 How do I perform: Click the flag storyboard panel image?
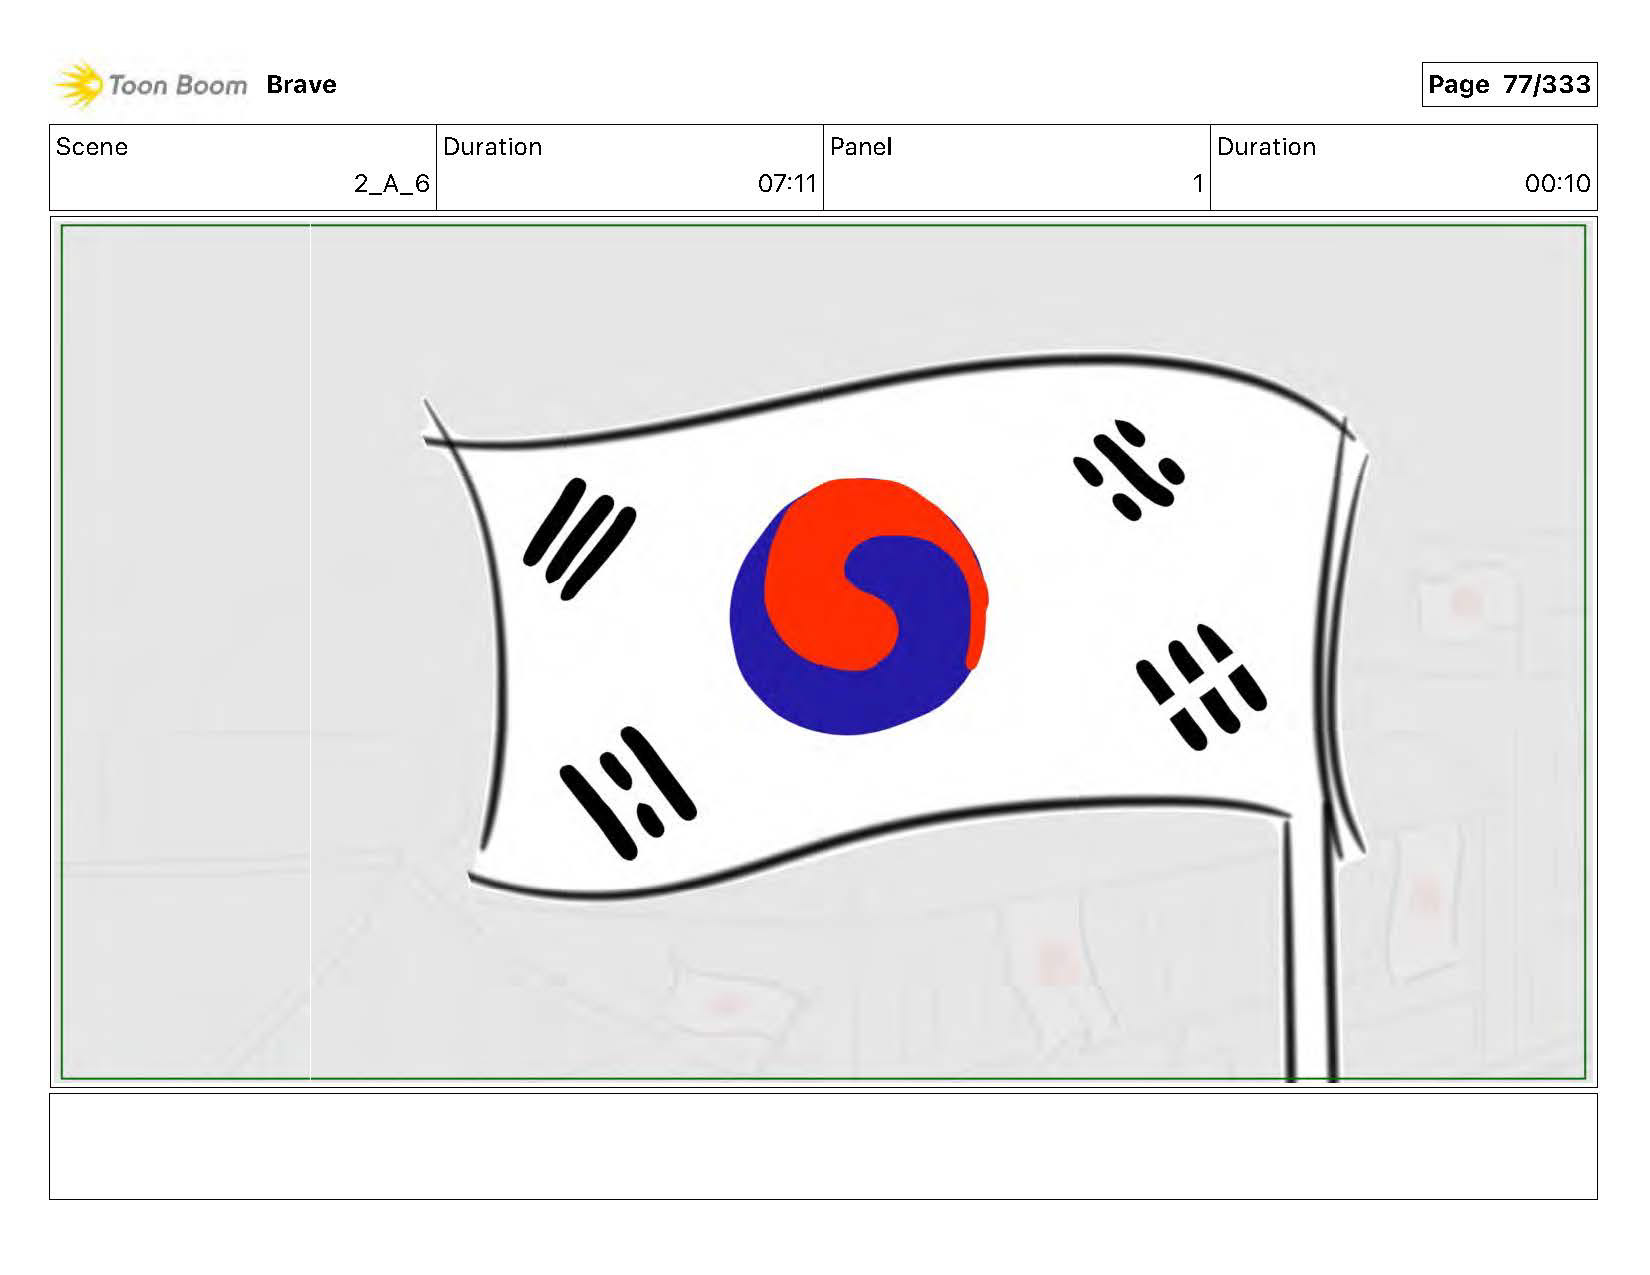[823, 652]
